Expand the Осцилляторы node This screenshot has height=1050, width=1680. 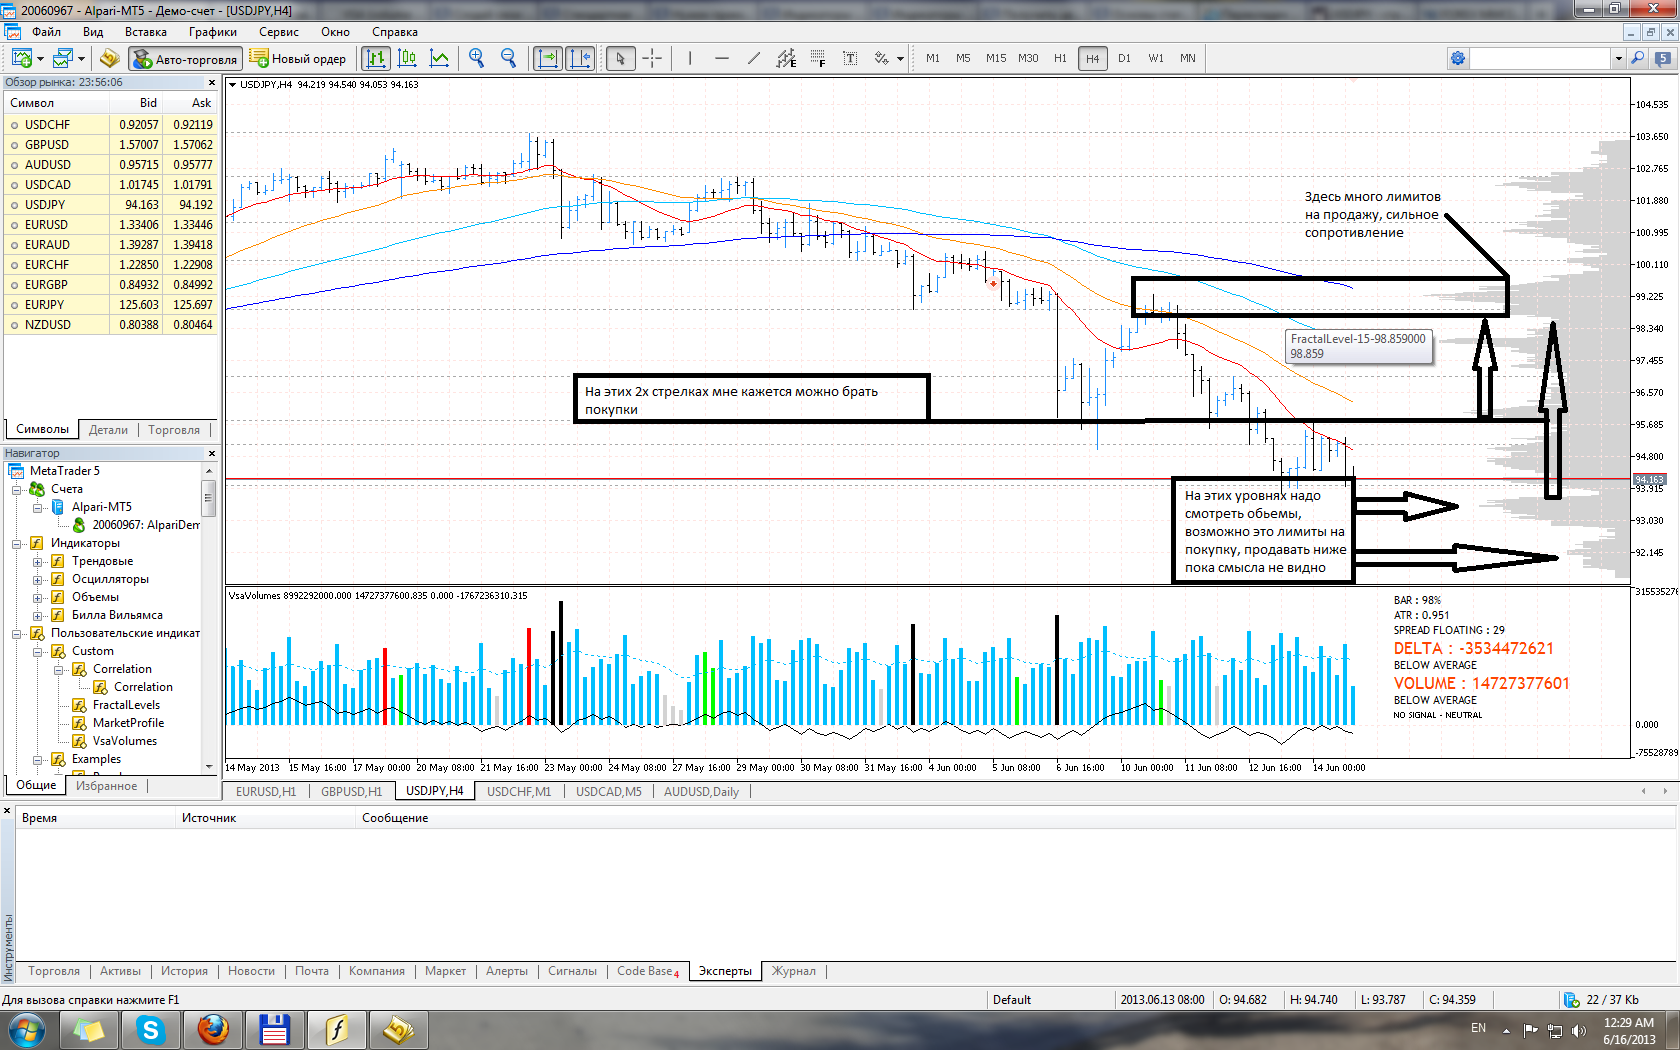(x=38, y=579)
